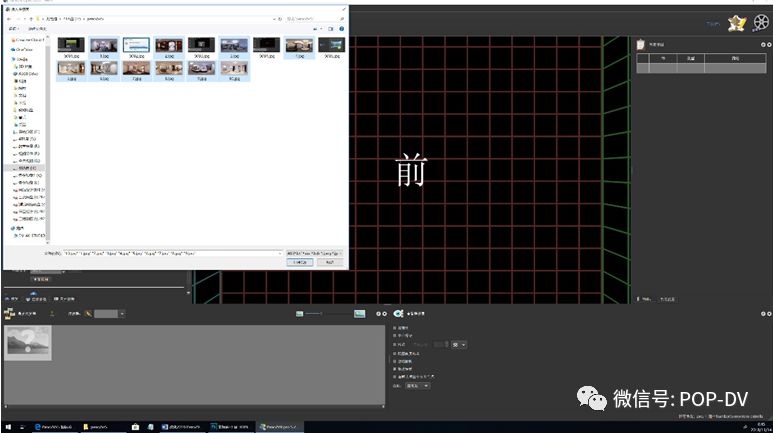Switch to the File Explorer taskbar window

click(x=103, y=427)
